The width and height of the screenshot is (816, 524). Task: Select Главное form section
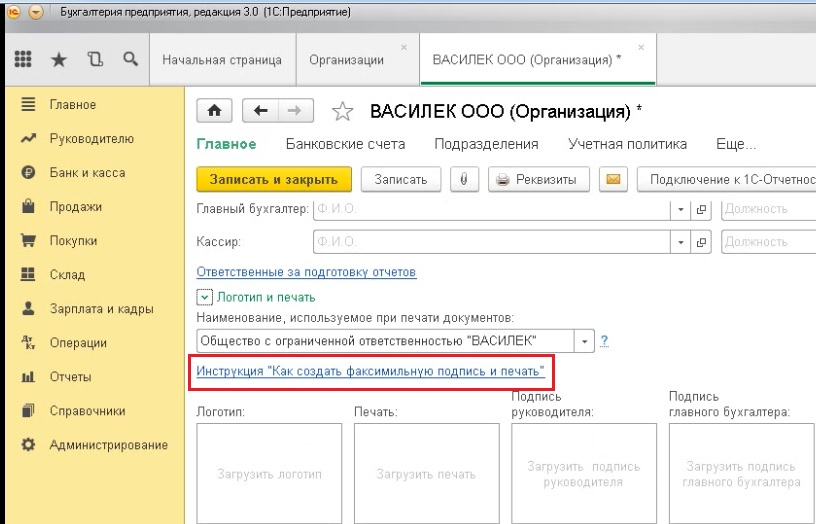click(226, 144)
